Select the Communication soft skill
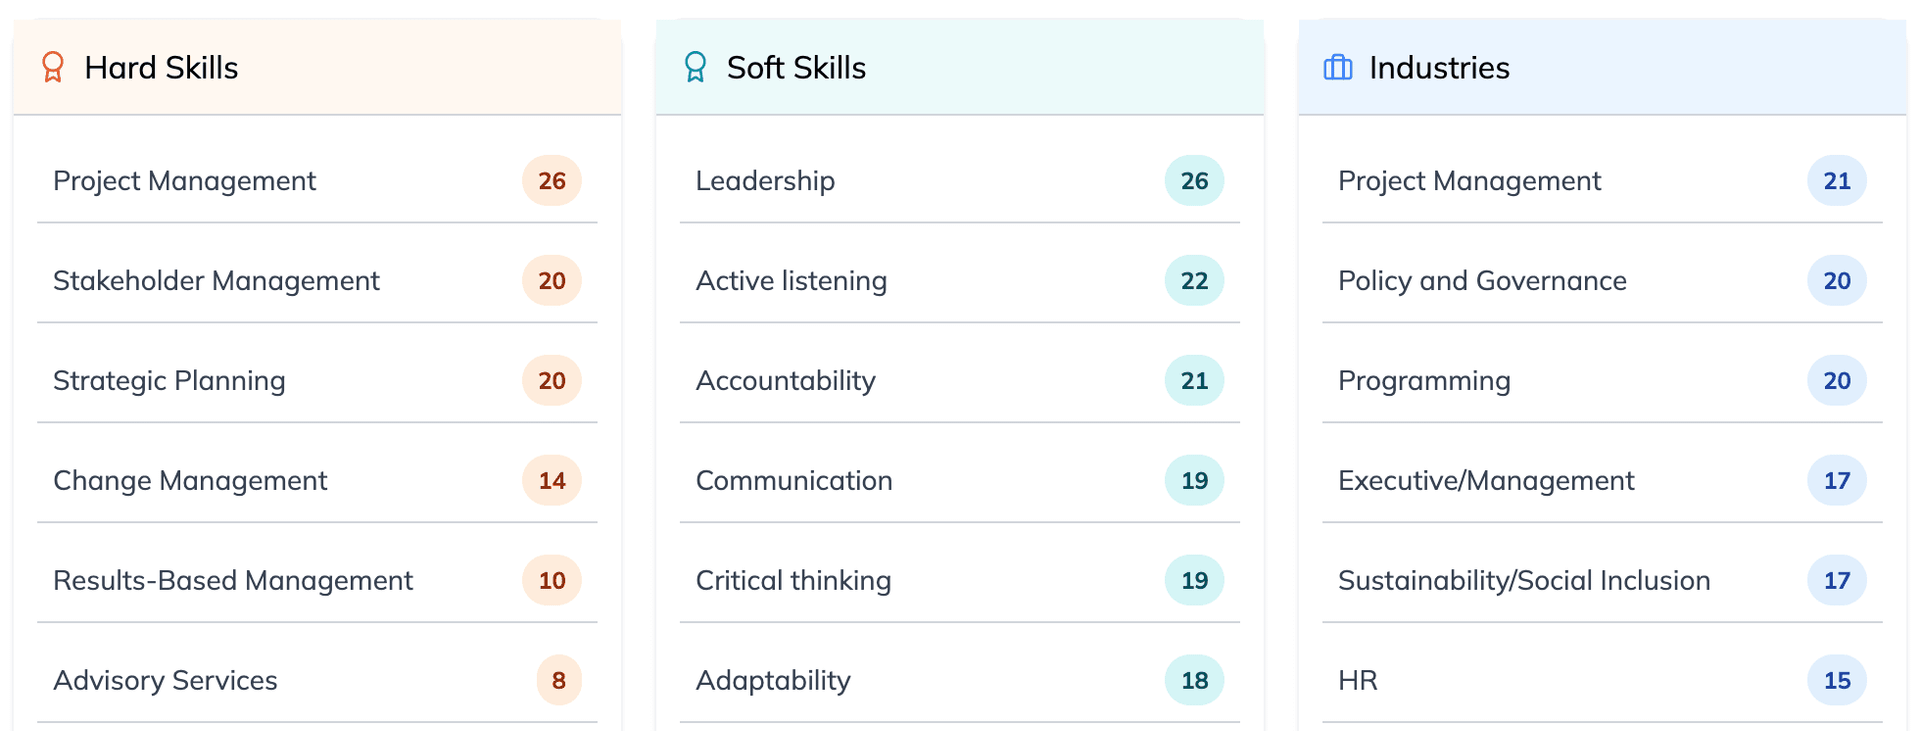The height and width of the screenshot is (731, 1920). tap(793, 481)
